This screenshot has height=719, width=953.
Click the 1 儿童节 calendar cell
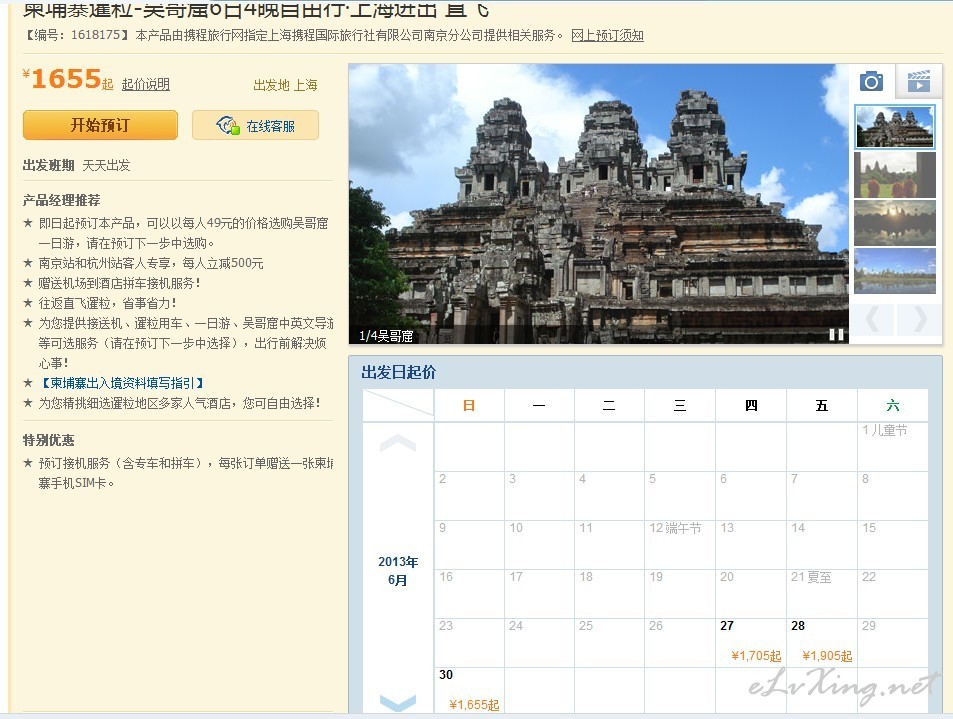892,447
